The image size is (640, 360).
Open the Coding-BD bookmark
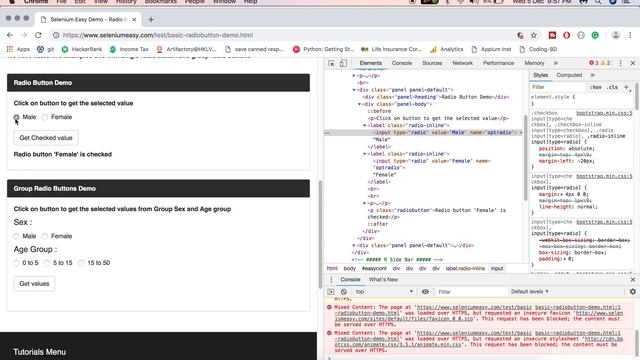point(538,49)
